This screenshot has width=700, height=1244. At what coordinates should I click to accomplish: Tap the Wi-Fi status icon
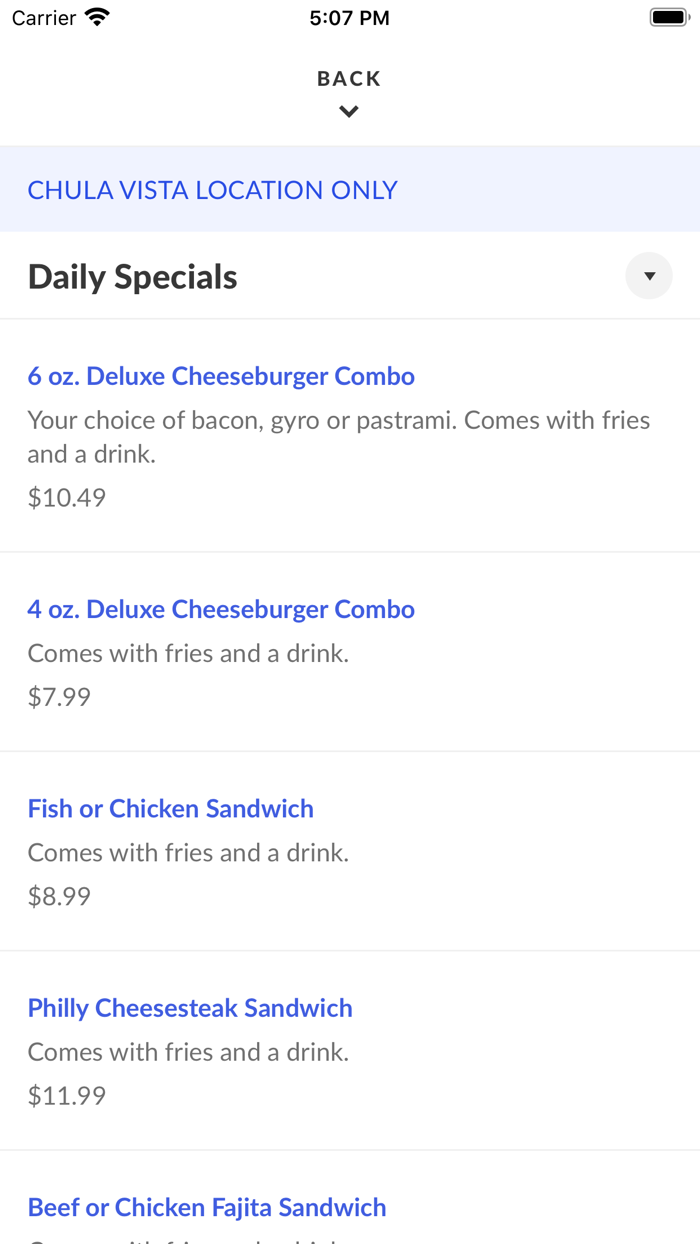(95, 16)
